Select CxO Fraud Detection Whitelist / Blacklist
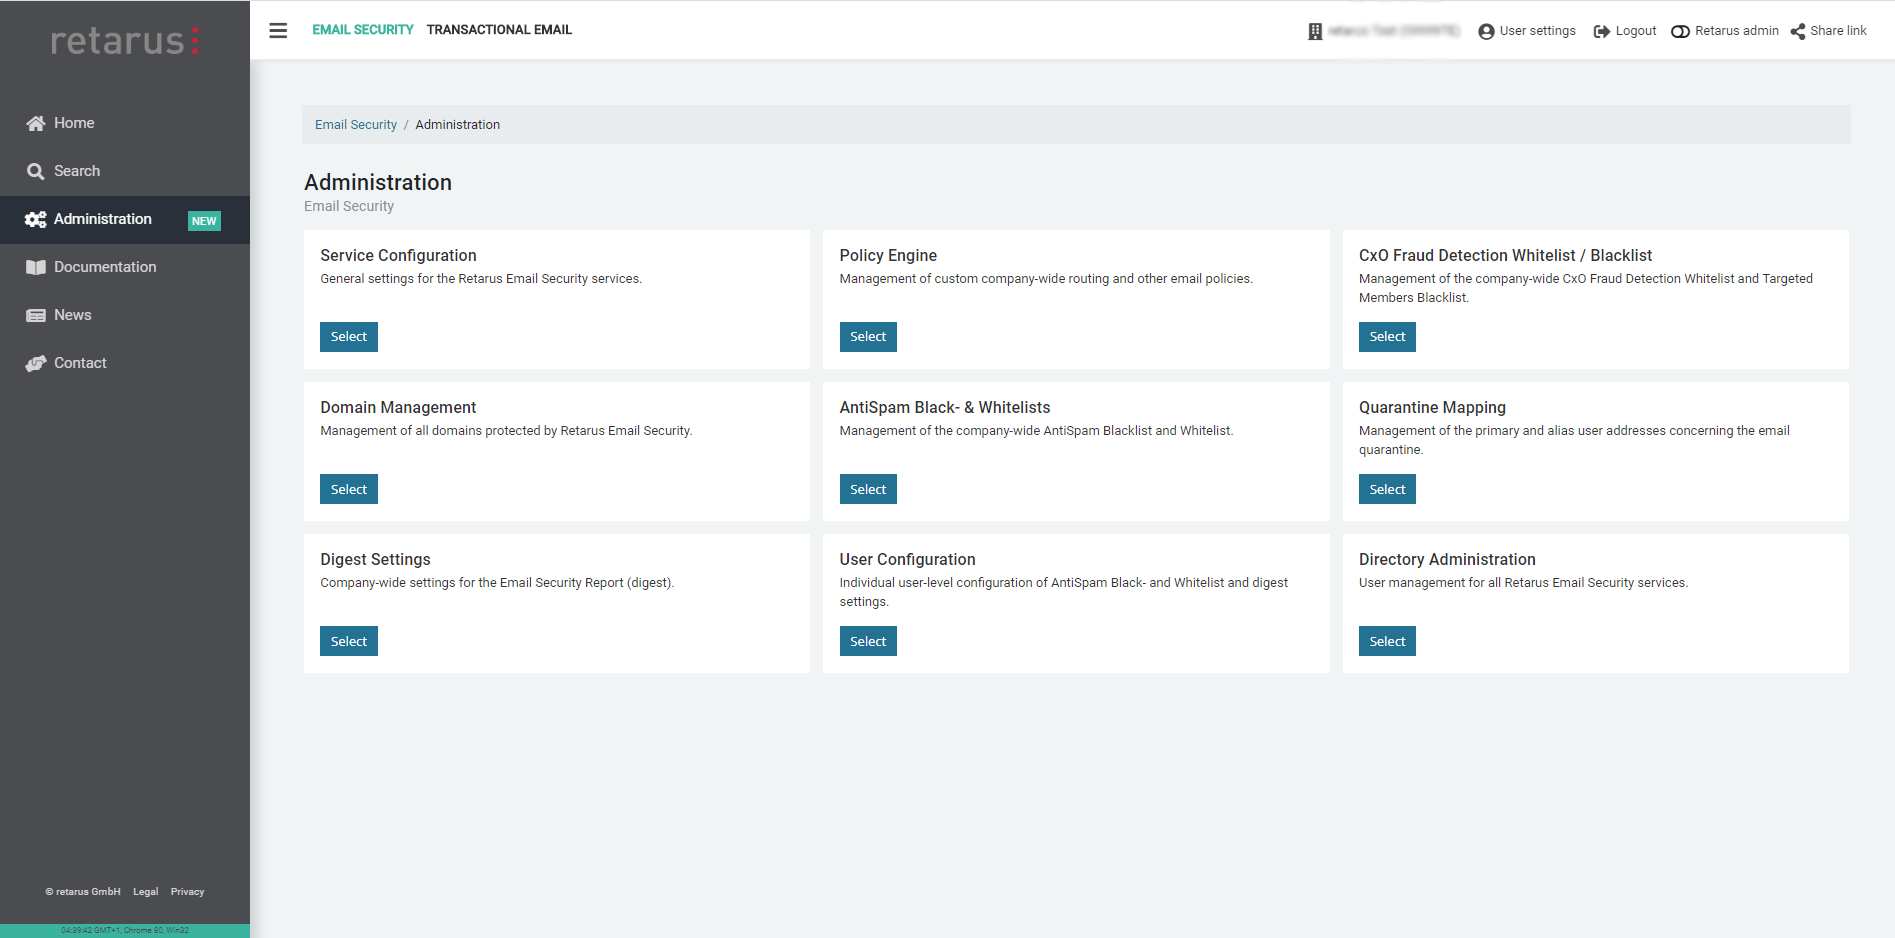The height and width of the screenshot is (938, 1895). point(1387,337)
